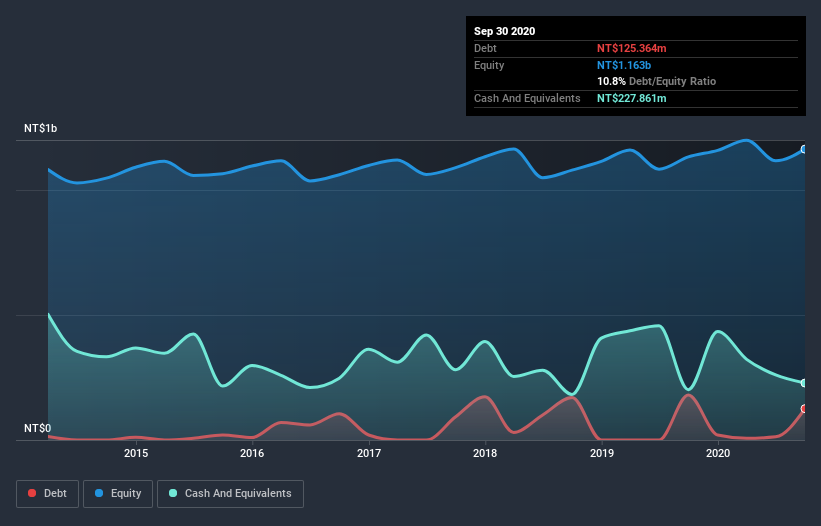Click the Sep 30 2020 tooltip date
Viewport: 821px width, 526px height.
pos(504,31)
